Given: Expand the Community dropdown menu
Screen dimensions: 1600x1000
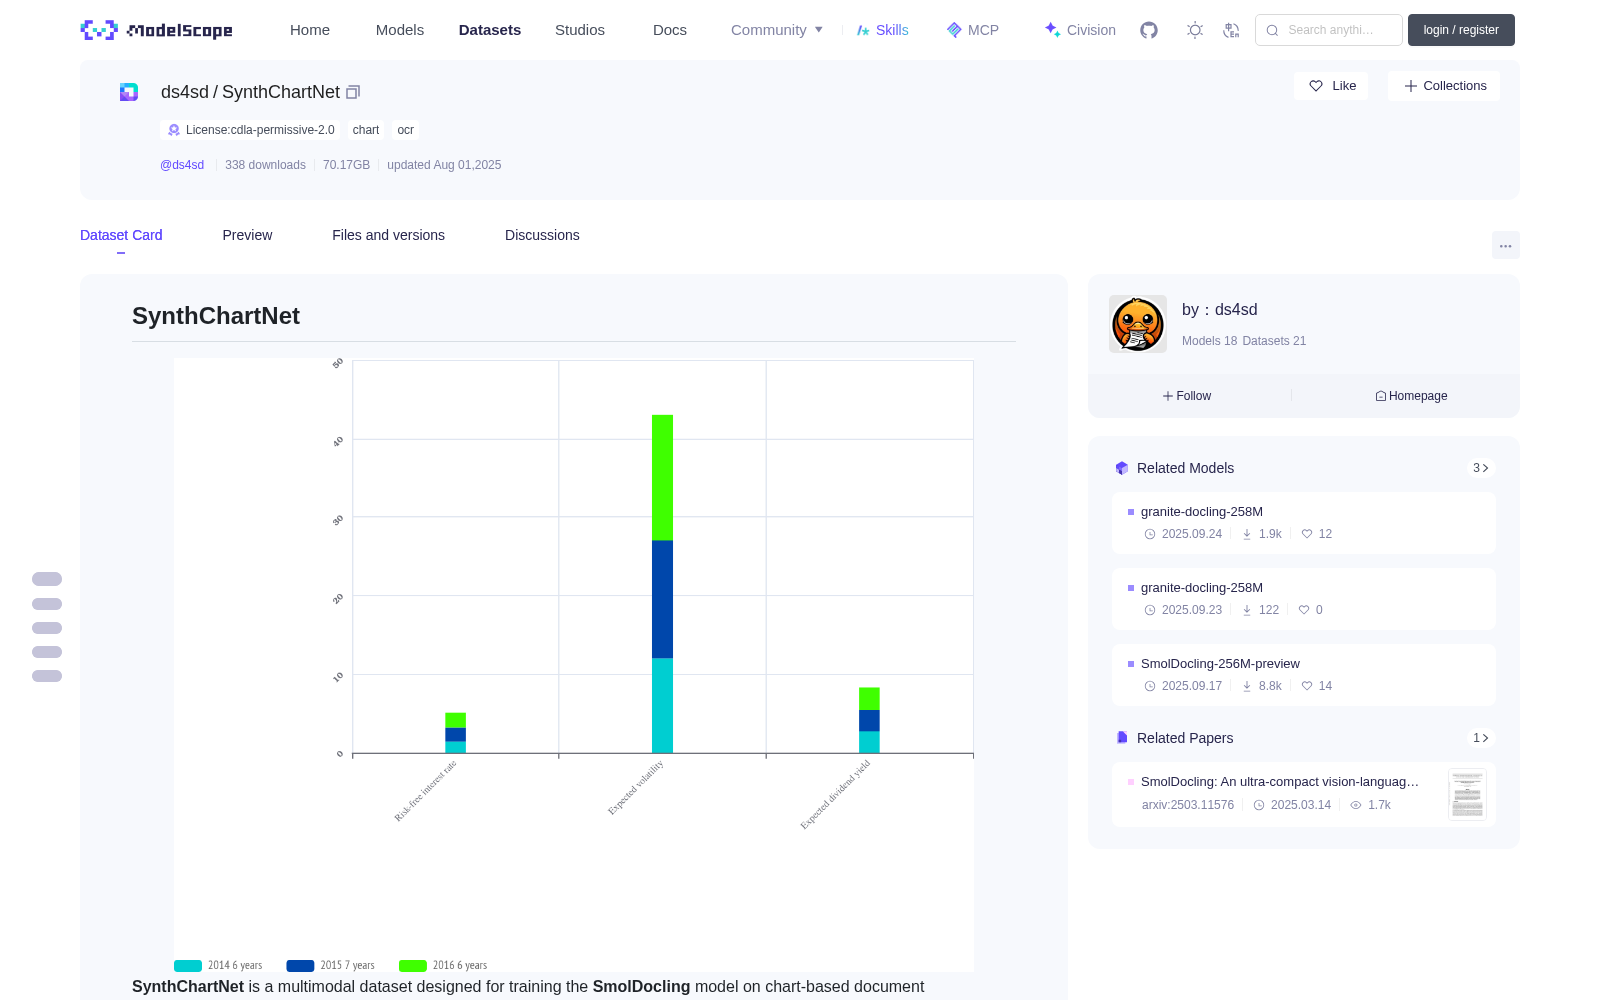Looking at the screenshot, I should (x=777, y=30).
